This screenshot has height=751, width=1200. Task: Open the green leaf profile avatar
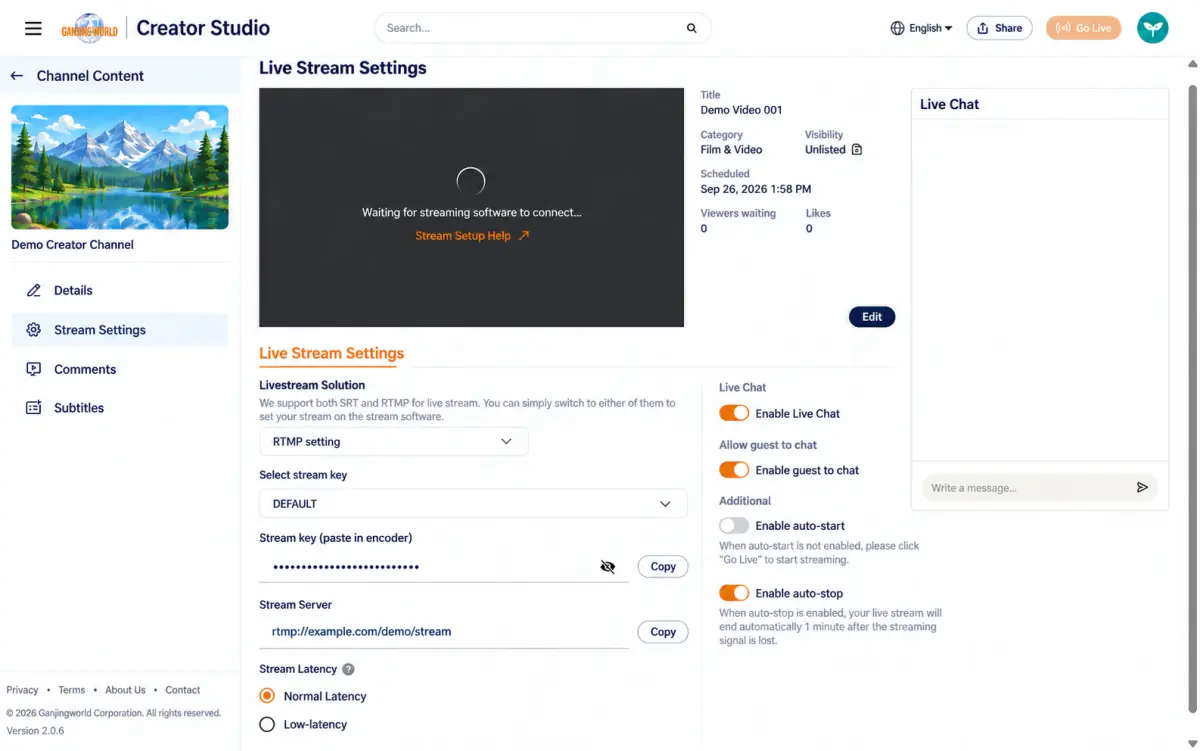tap(1153, 28)
